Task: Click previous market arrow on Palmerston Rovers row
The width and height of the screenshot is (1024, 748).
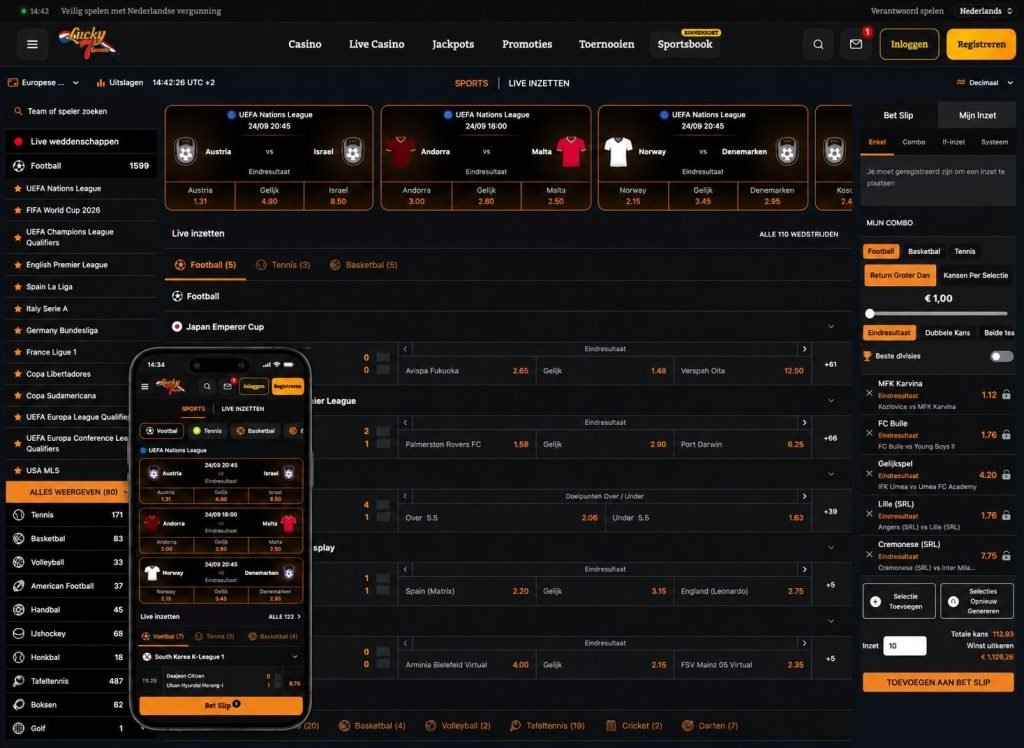Action: [x=405, y=423]
